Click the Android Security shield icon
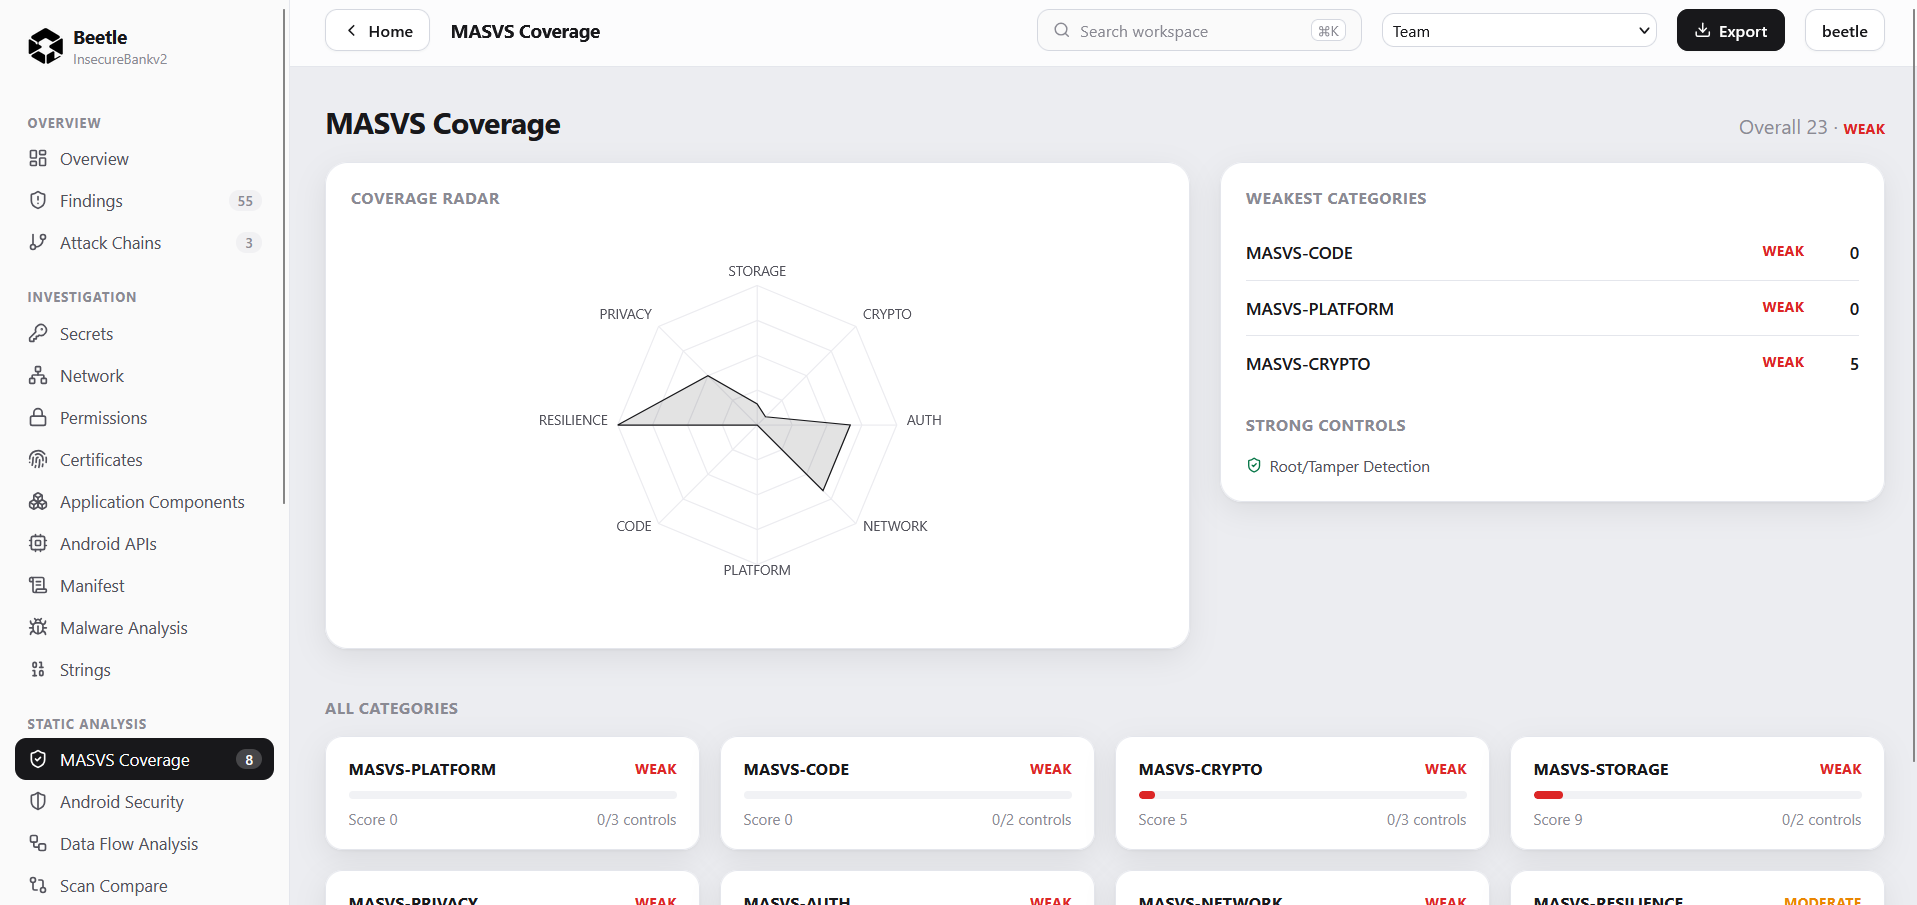This screenshot has height=905, width=1917. point(38,801)
